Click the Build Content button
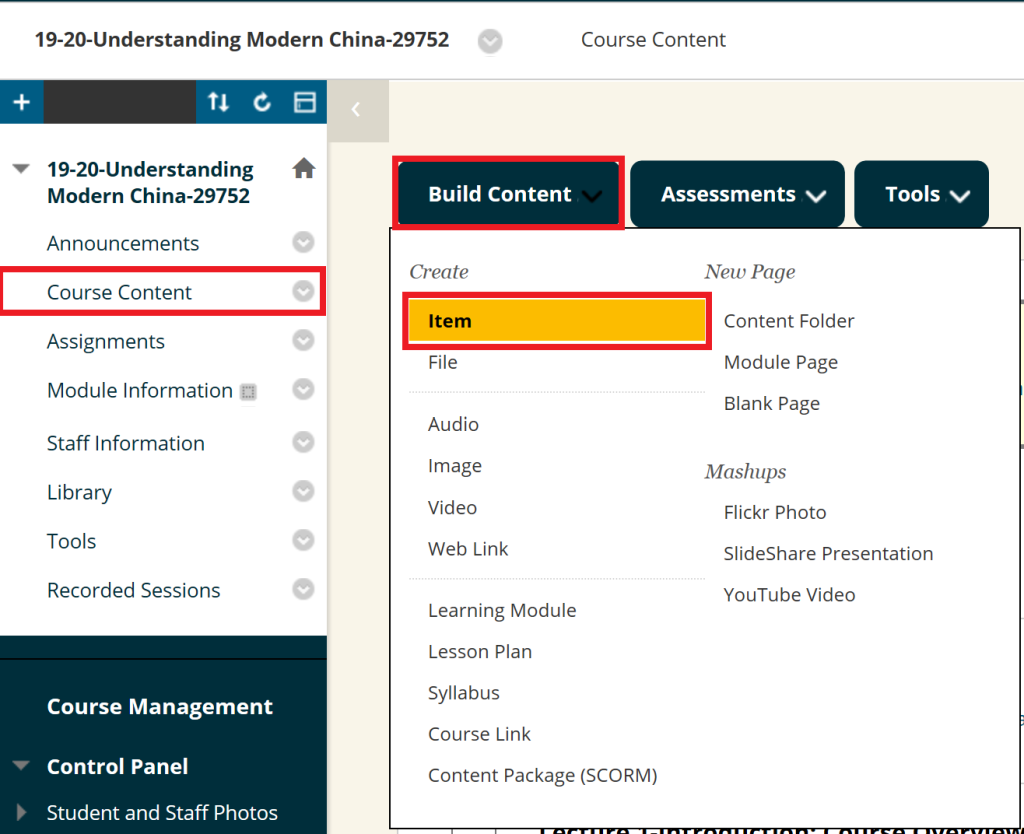 point(508,193)
